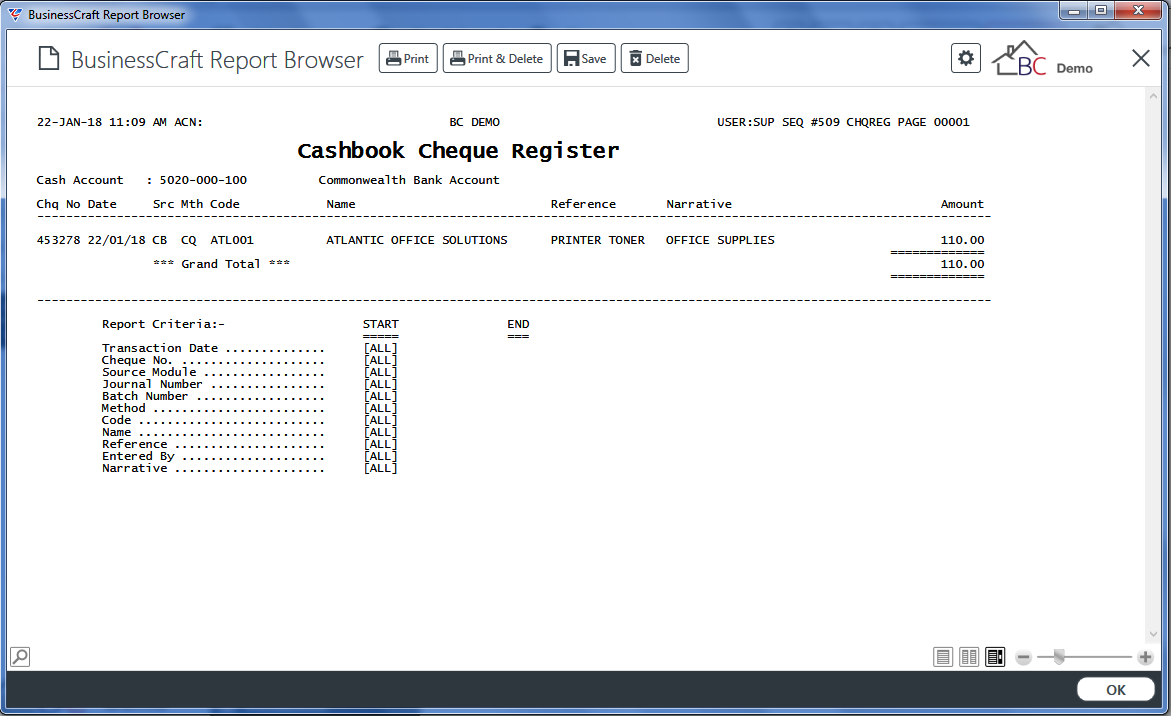This screenshot has height=716, width=1171.
Task: Click the Narrative column header
Action: [x=699, y=204]
